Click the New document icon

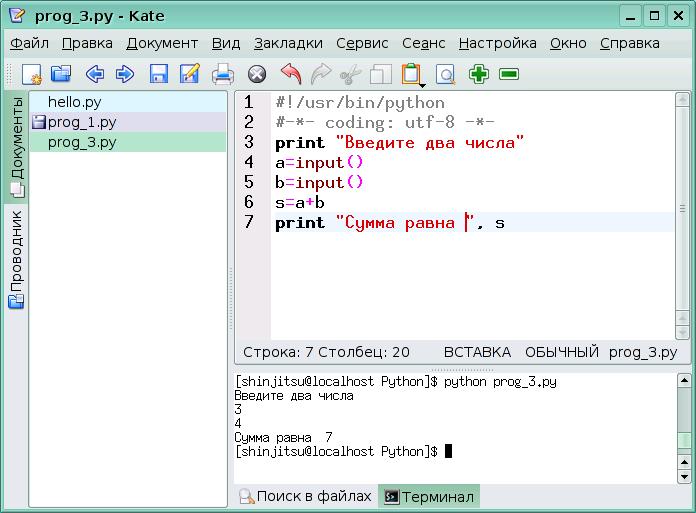(32, 74)
